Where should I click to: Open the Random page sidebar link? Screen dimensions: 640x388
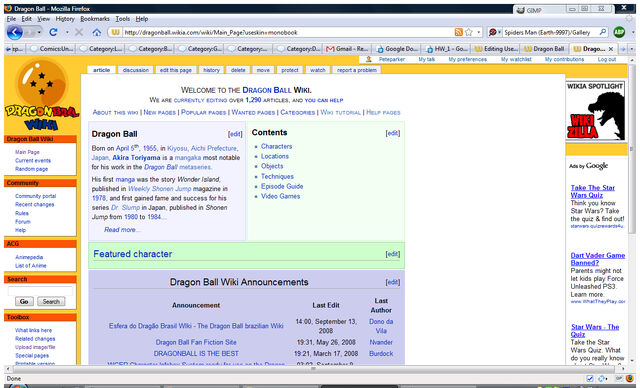coord(31,169)
